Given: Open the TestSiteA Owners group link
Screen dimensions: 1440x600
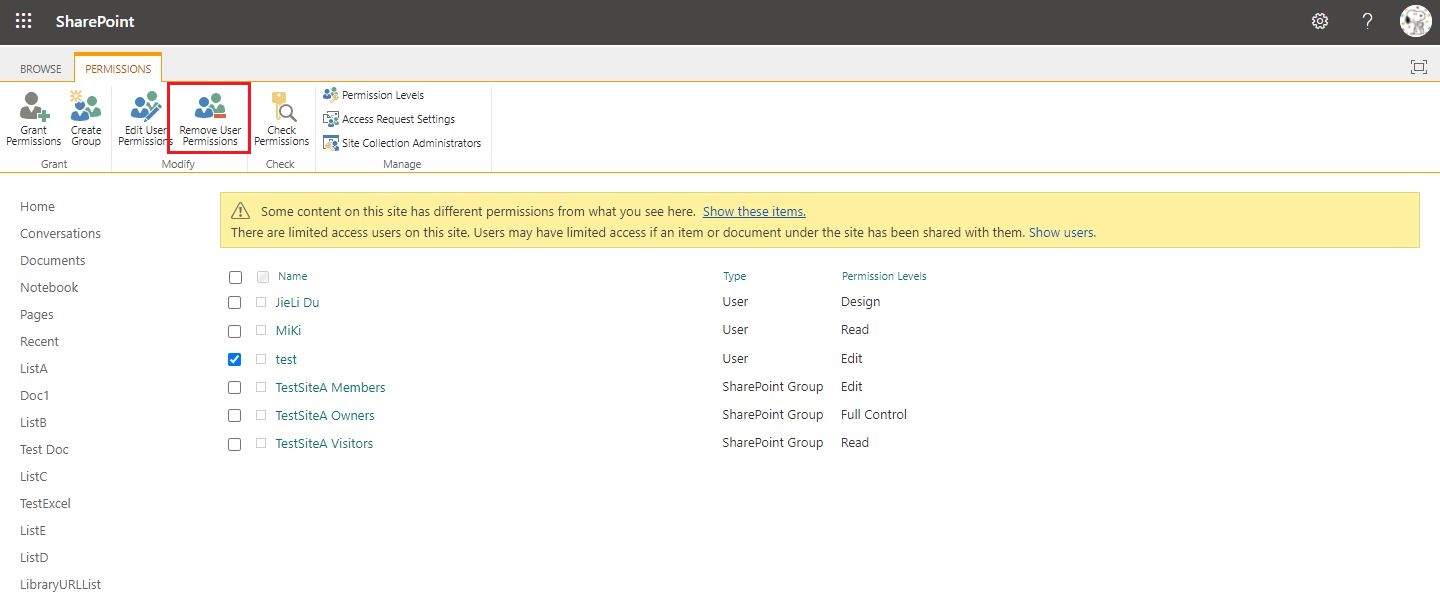Looking at the screenshot, I should click(x=325, y=415).
